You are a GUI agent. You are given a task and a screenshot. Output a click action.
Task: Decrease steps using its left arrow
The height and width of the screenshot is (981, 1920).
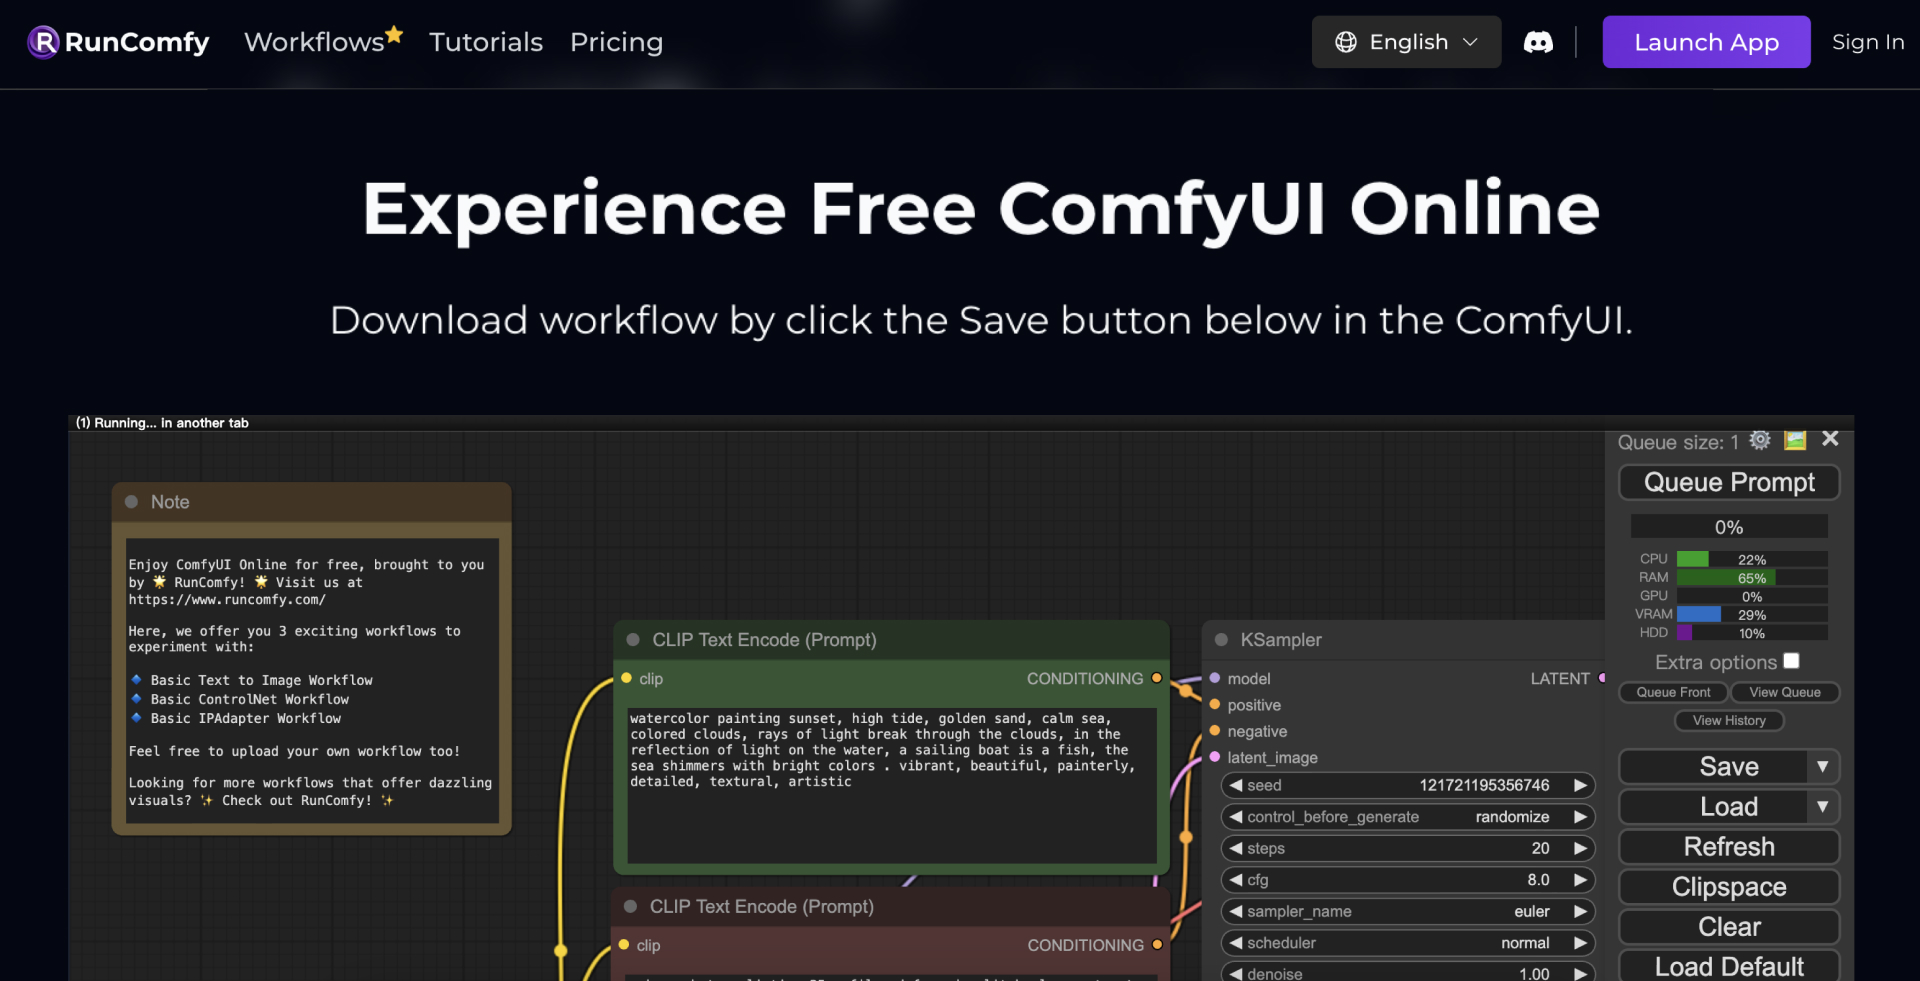click(1237, 848)
